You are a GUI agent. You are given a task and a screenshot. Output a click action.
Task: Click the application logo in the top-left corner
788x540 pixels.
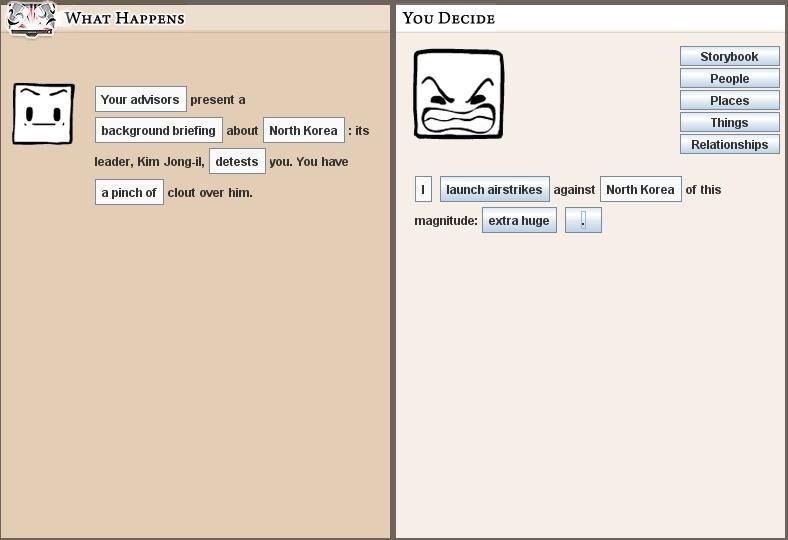coord(30,19)
